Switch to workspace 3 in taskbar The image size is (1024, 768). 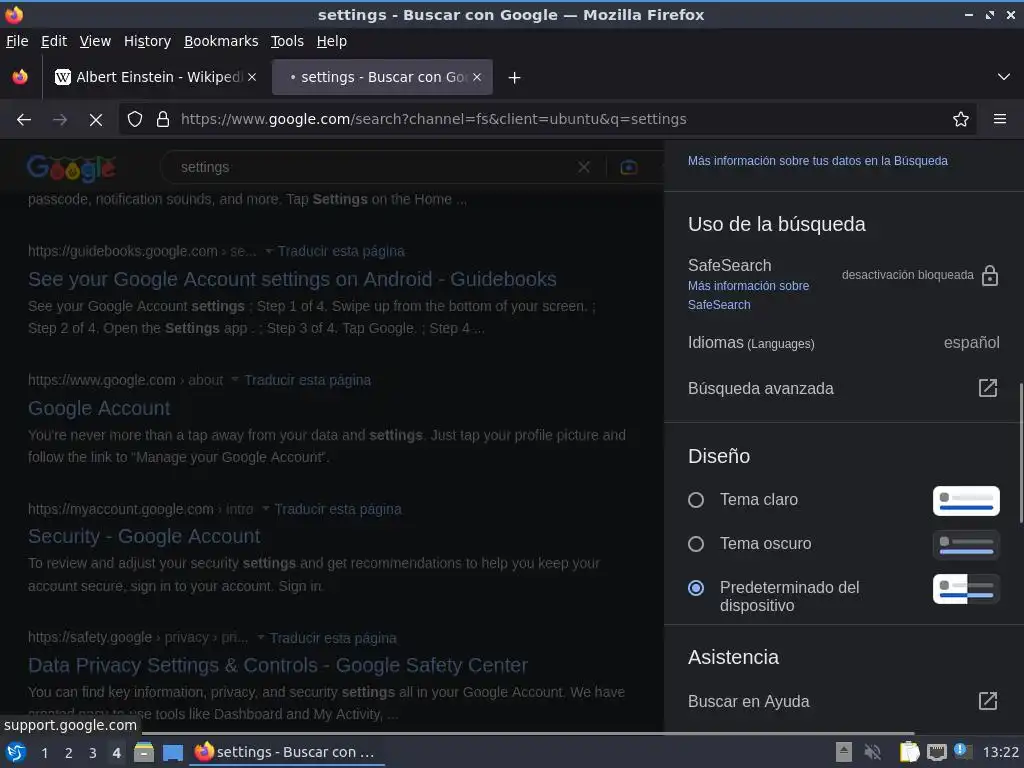(x=93, y=753)
